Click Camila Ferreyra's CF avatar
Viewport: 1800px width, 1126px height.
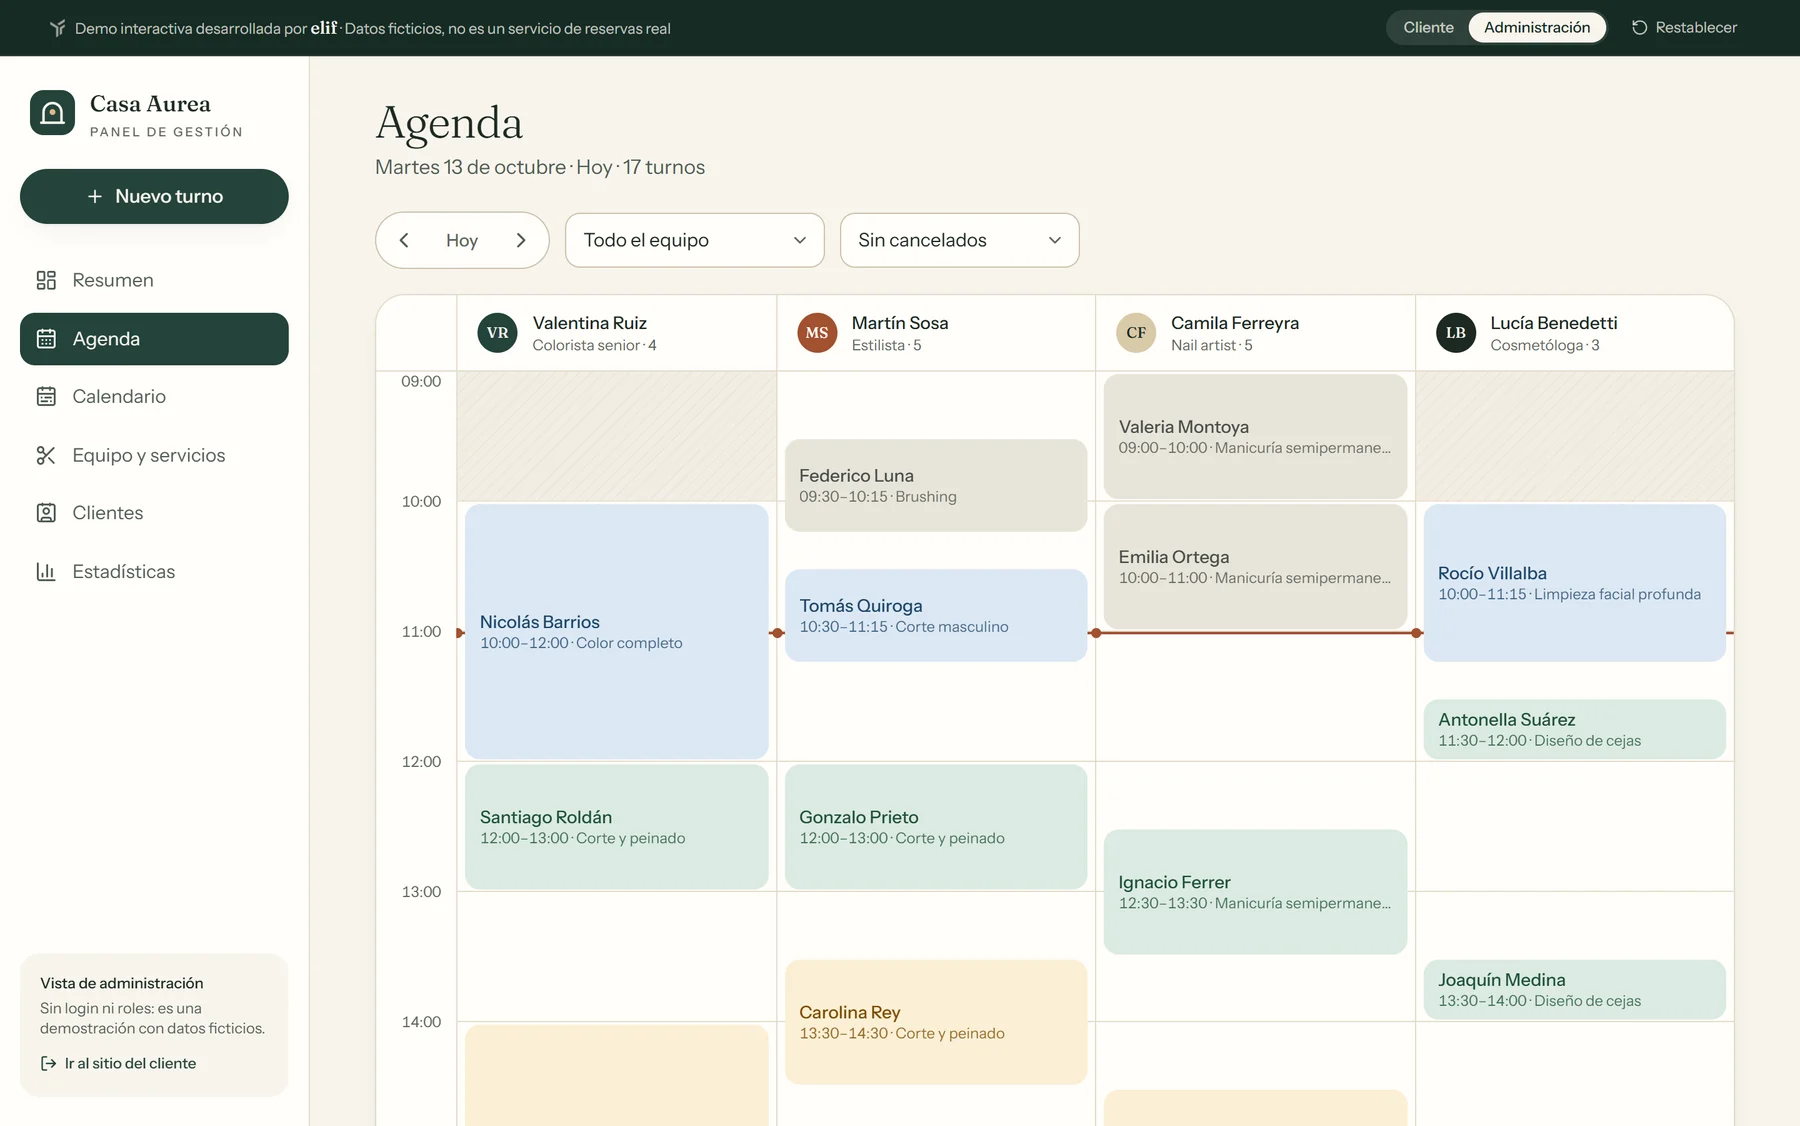(1136, 333)
